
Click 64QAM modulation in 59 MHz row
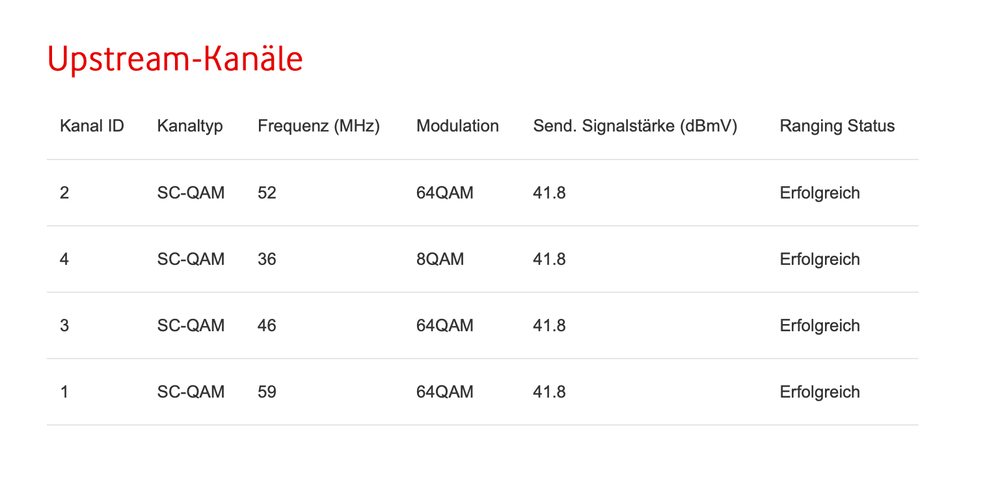click(x=444, y=392)
